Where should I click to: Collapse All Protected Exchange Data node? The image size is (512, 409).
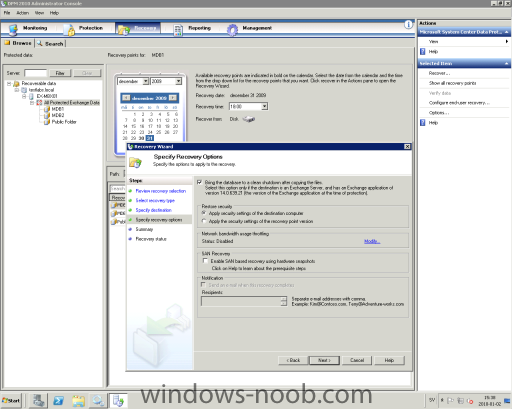[x=32, y=103]
